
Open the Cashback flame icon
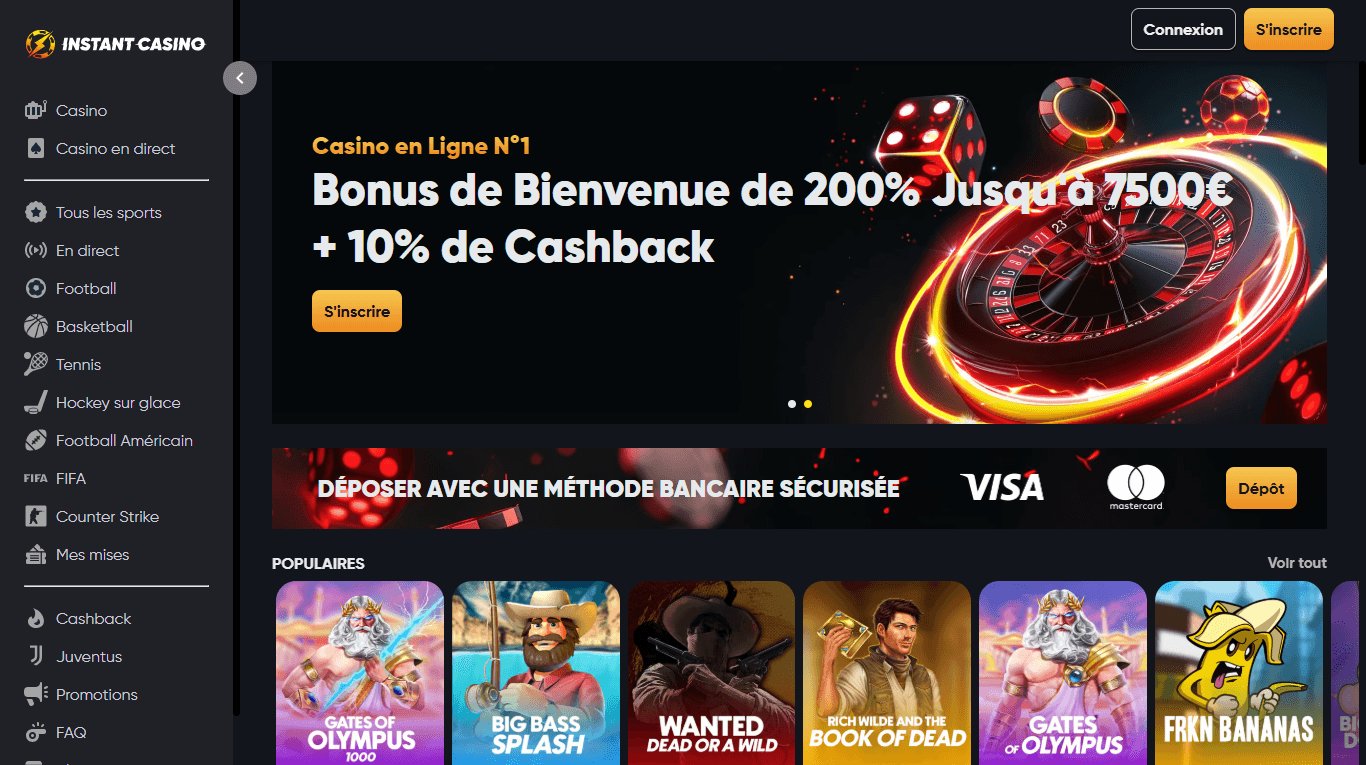(x=36, y=618)
